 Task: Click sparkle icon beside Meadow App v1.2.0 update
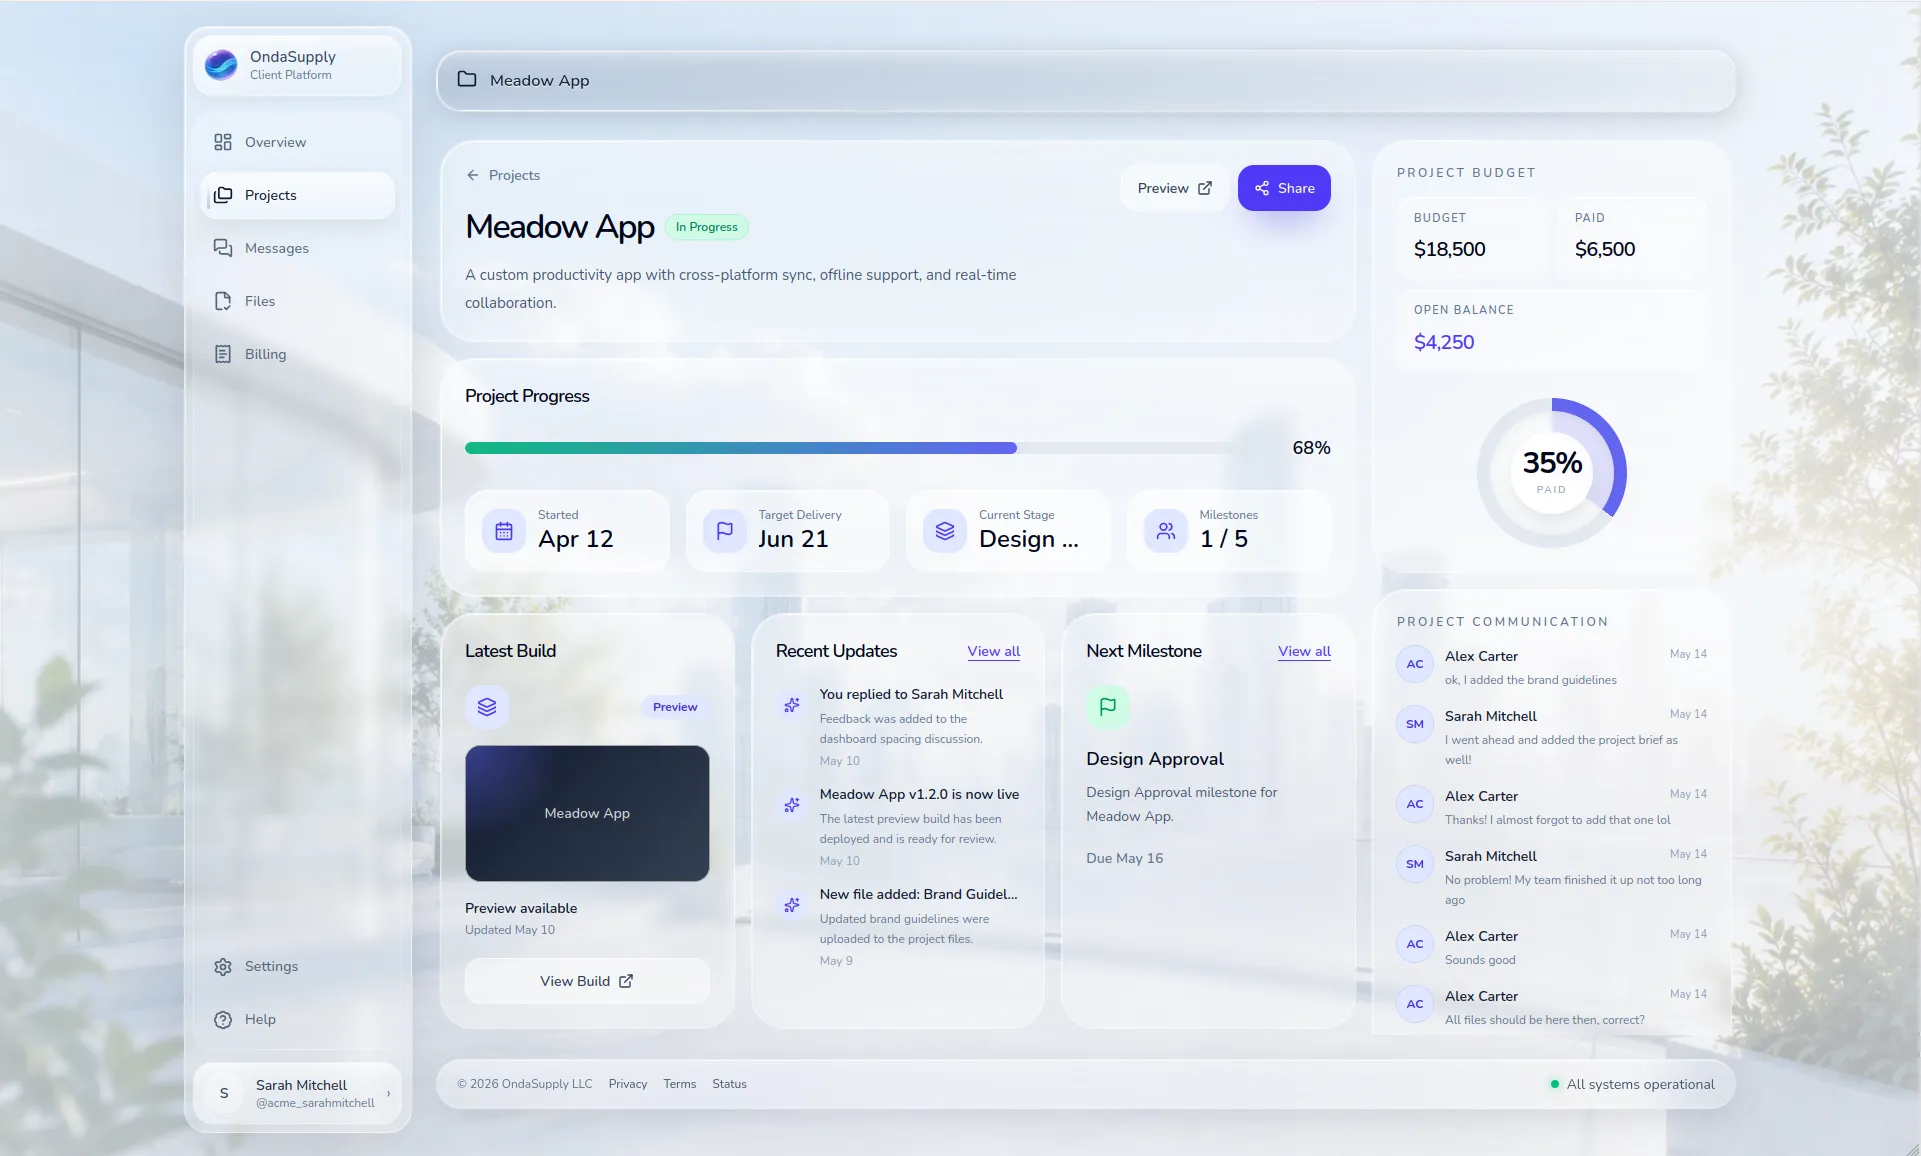pos(792,805)
